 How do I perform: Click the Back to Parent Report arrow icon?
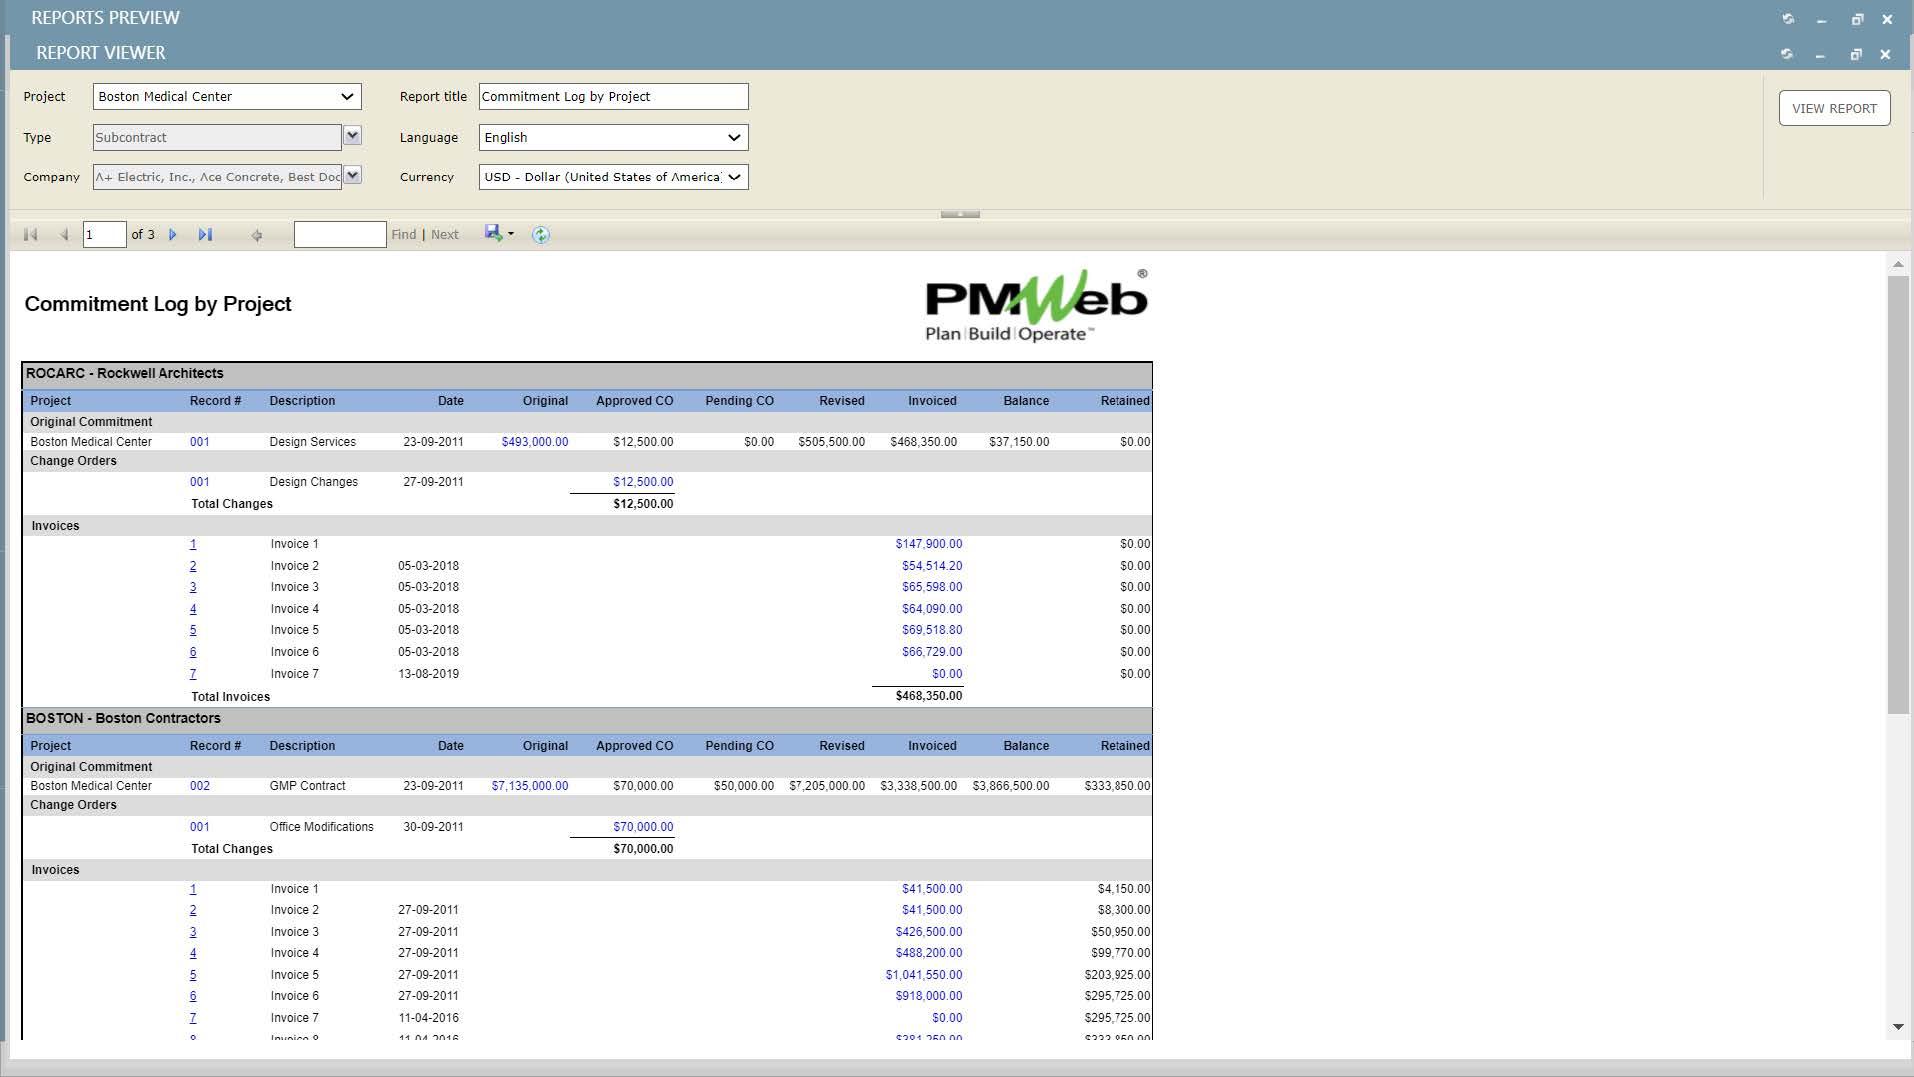tap(256, 234)
